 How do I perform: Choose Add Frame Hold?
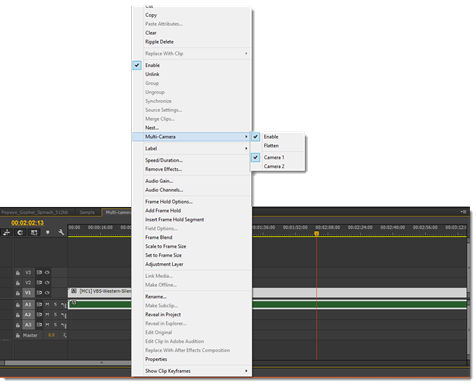(191, 211)
